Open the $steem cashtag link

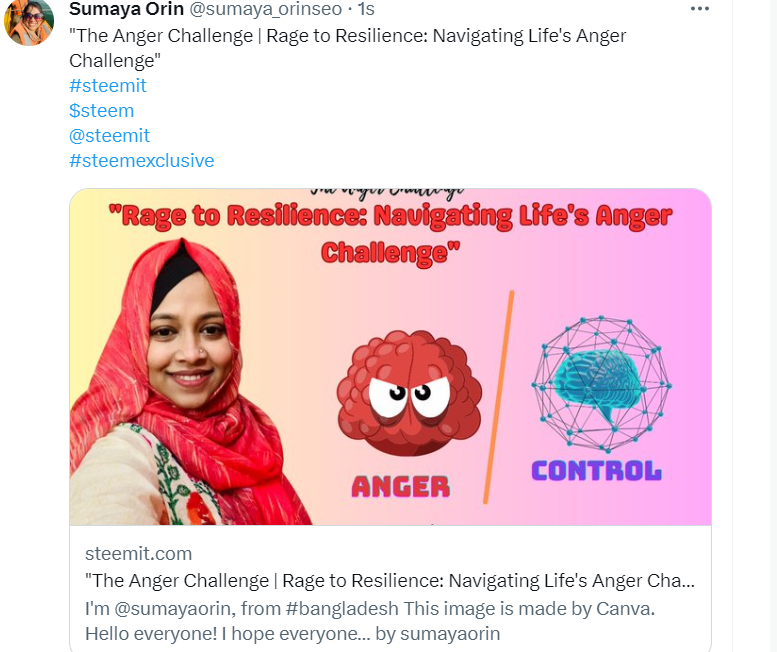tap(102, 110)
